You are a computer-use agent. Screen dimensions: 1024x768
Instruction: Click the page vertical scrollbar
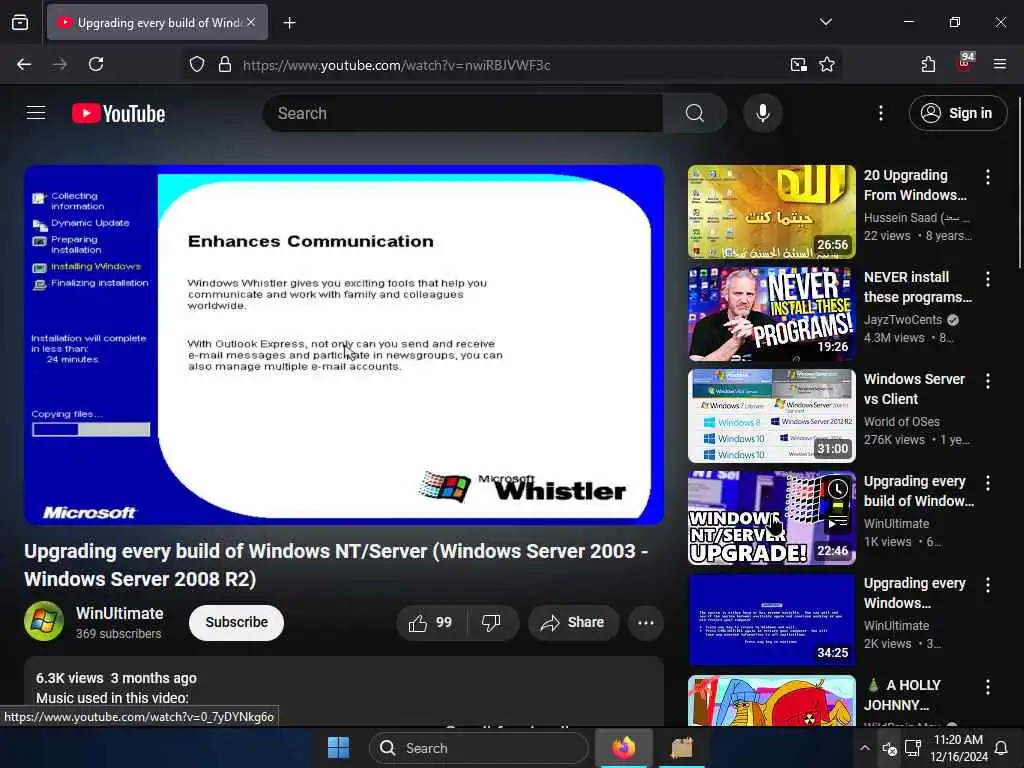tap(1019, 183)
